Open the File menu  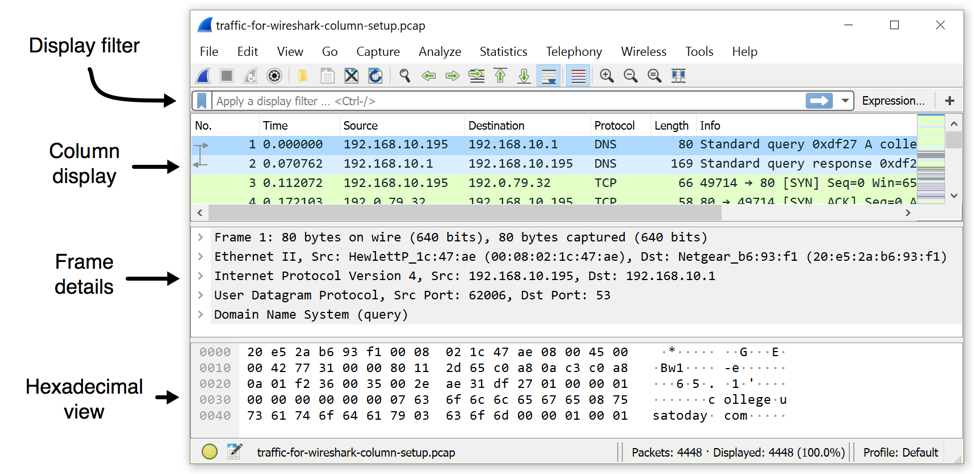pyautogui.click(x=209, y=52)
